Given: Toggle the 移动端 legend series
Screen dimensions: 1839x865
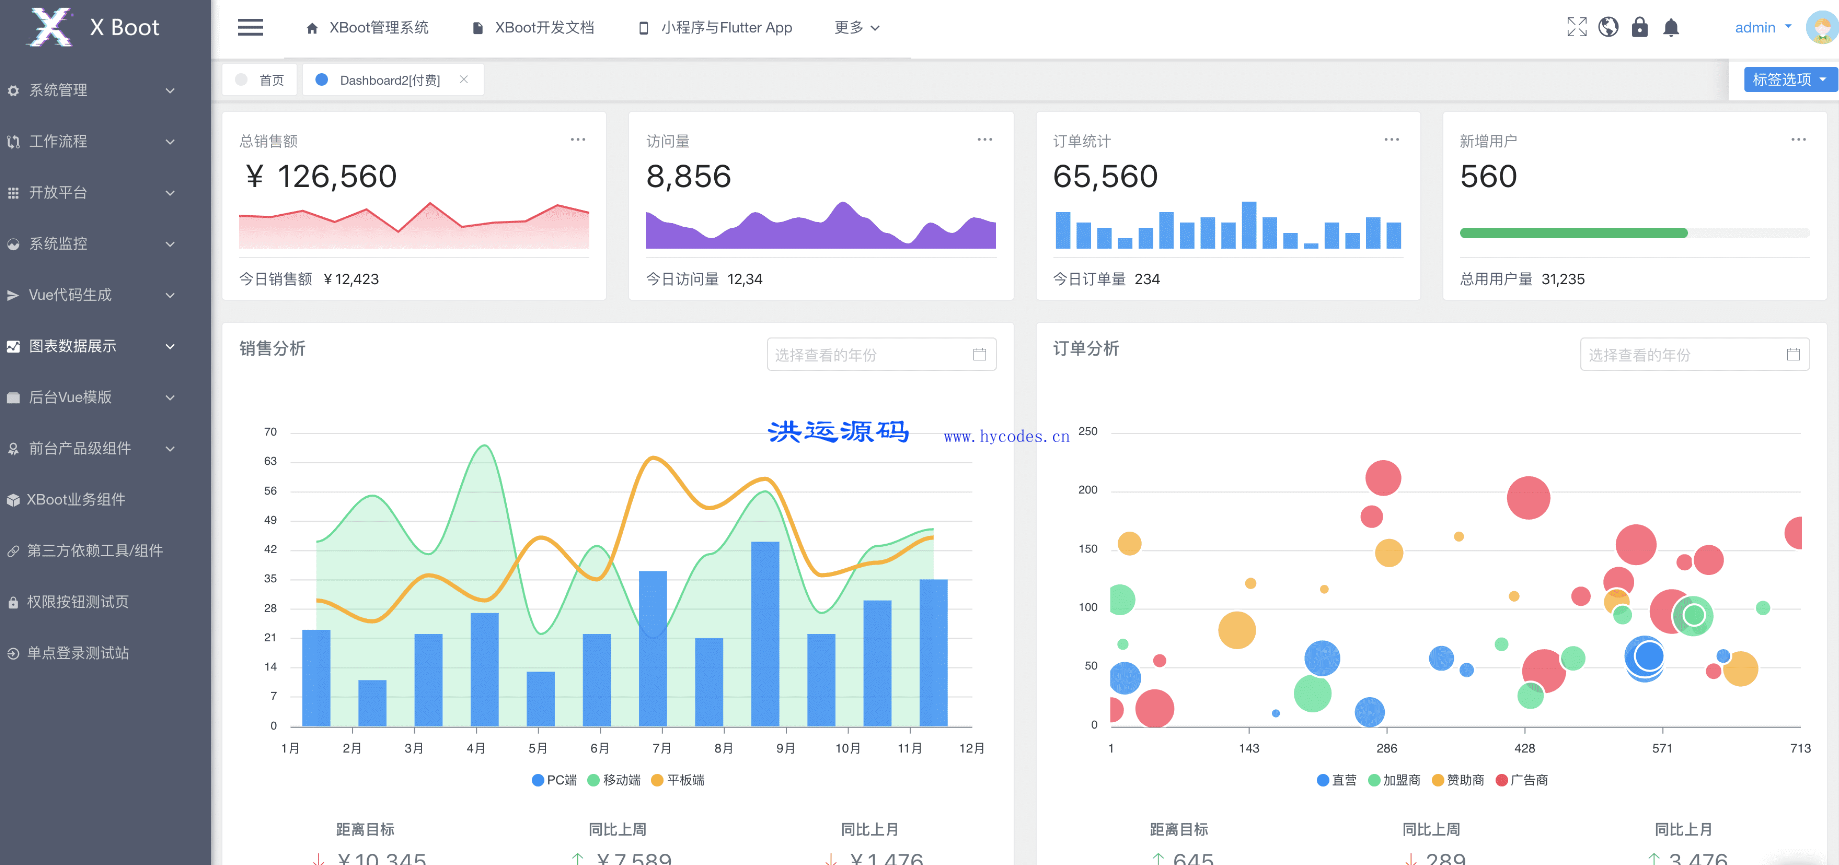Looking at the screenshot, I should pos(614,780).
